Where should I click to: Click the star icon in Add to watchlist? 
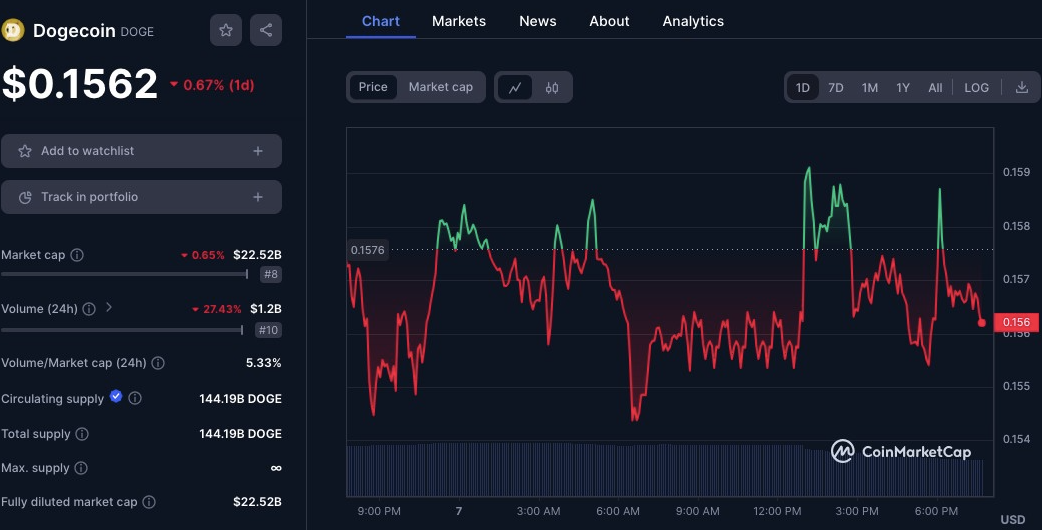[x=25, y=151]
